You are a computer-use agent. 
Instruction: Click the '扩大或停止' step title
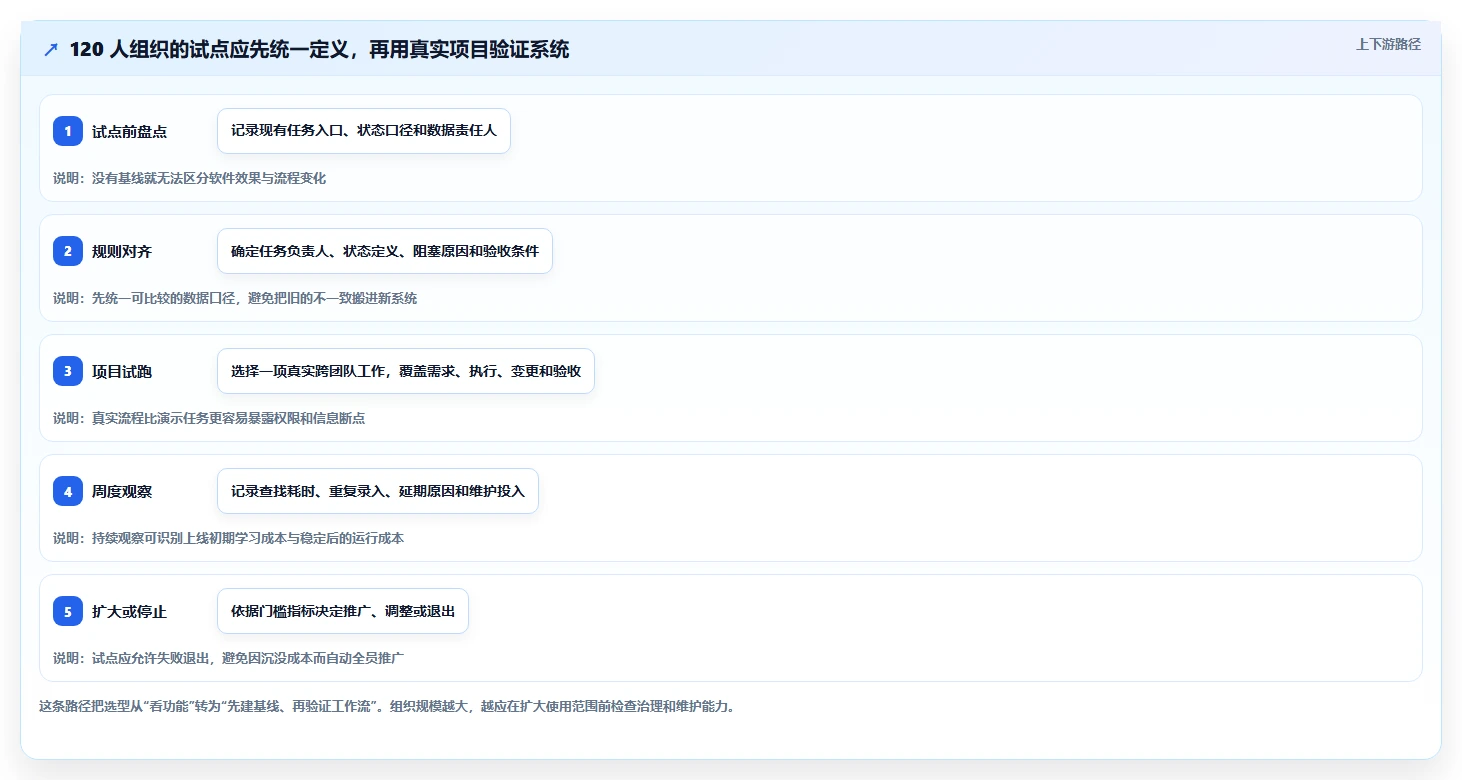click(x=129, y=612)
